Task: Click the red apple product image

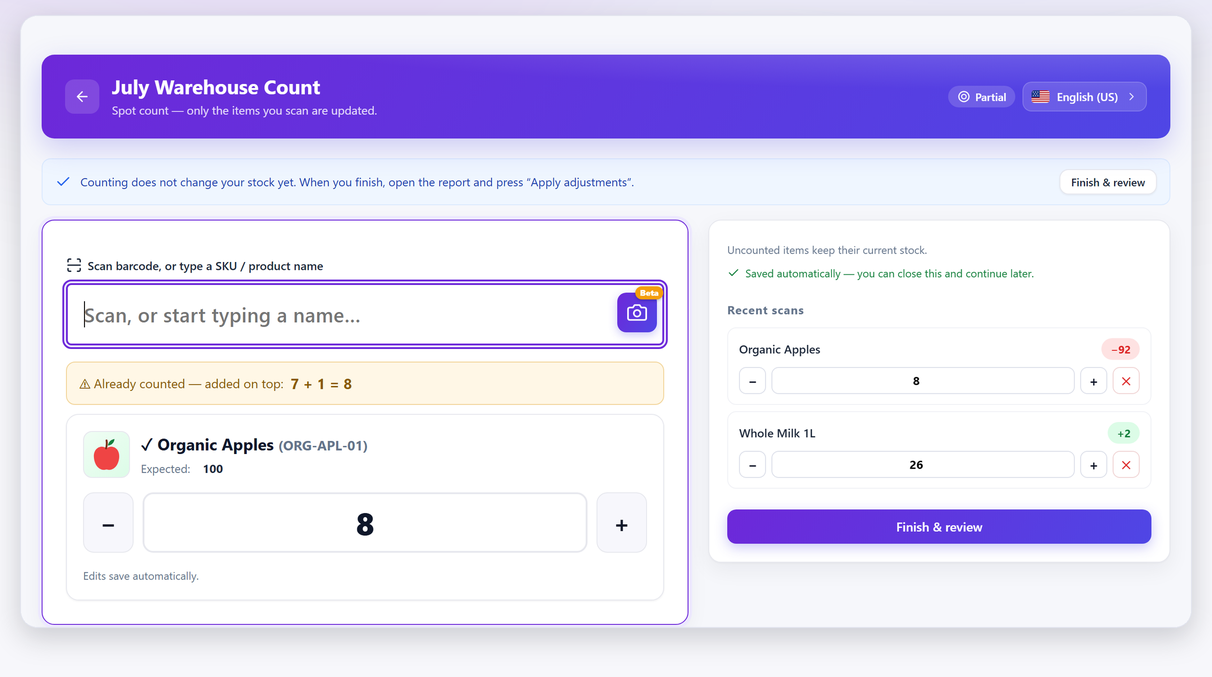Action: [x=106, y=455]
